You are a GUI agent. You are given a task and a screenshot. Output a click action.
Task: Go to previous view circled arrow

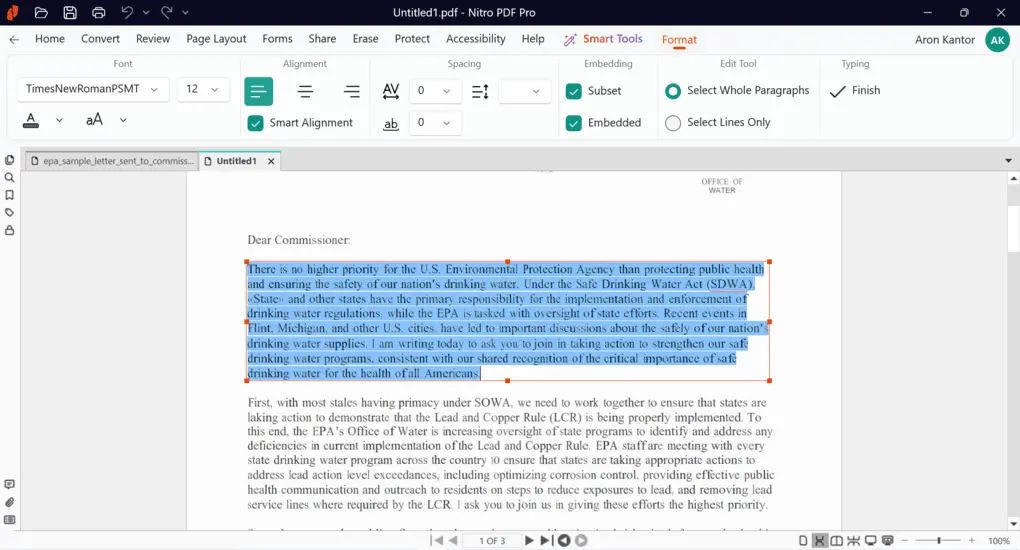coord(564,540)
